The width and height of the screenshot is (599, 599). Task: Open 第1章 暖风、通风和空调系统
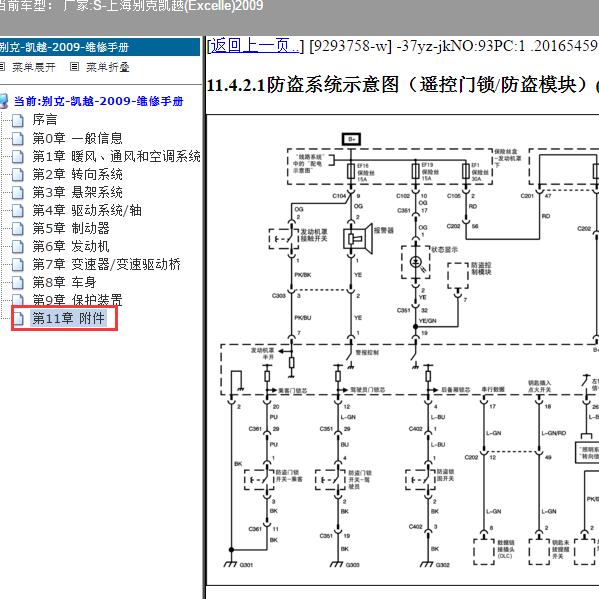(117, 156)
